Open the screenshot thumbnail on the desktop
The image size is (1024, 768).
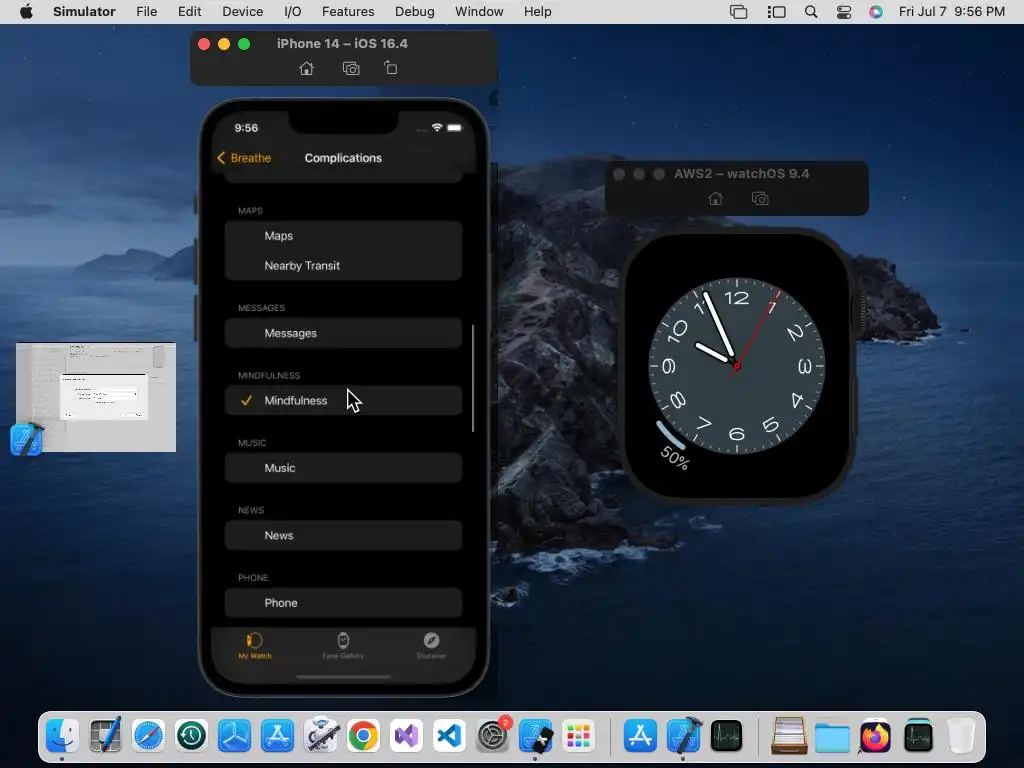pos(96,397)
